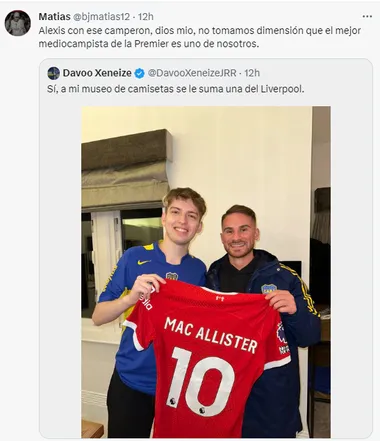Open the quoted tweet's 12h timestamp
Screen dimensions: 380x441
pos(252,73)
